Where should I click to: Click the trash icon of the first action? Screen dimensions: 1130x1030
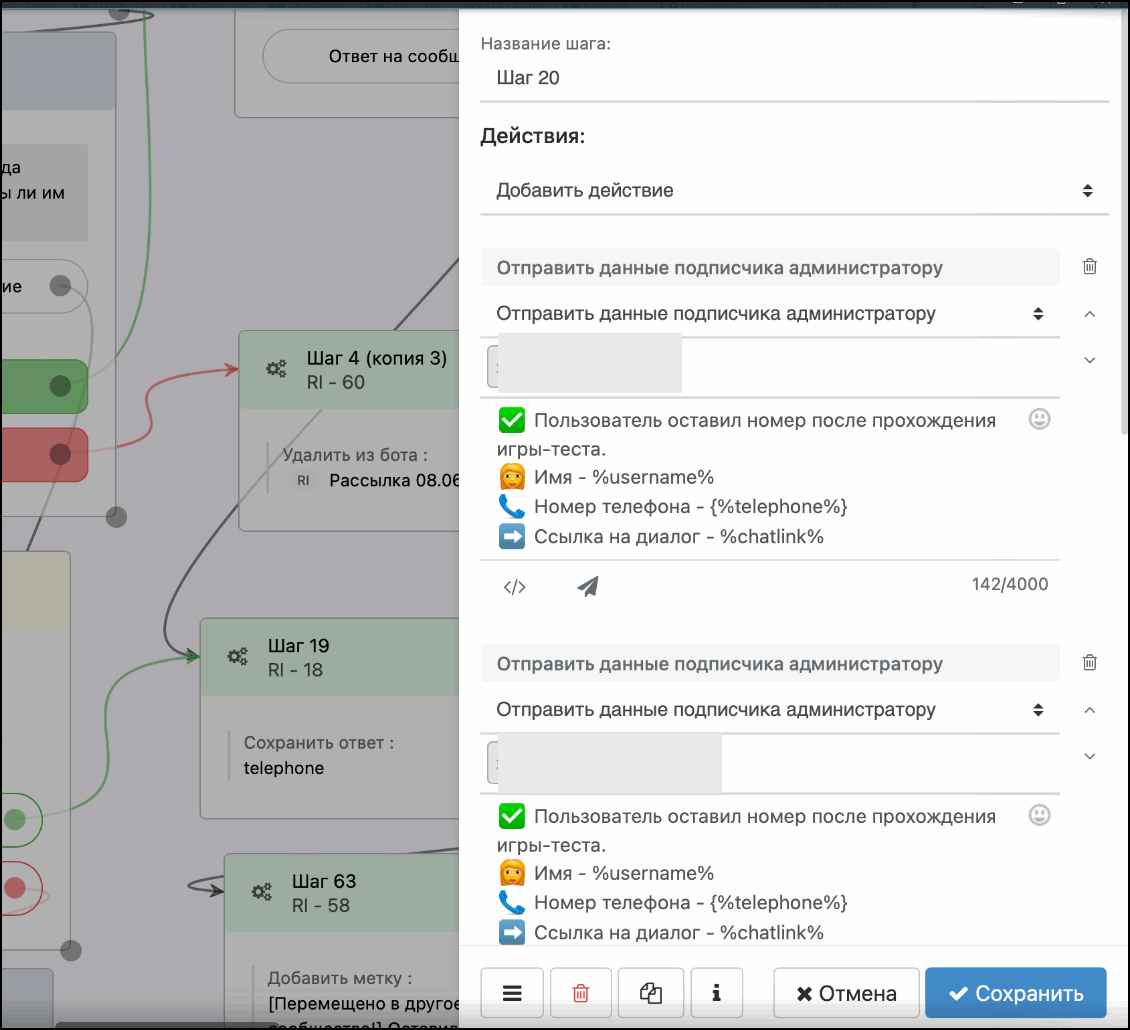point(1090,266)
